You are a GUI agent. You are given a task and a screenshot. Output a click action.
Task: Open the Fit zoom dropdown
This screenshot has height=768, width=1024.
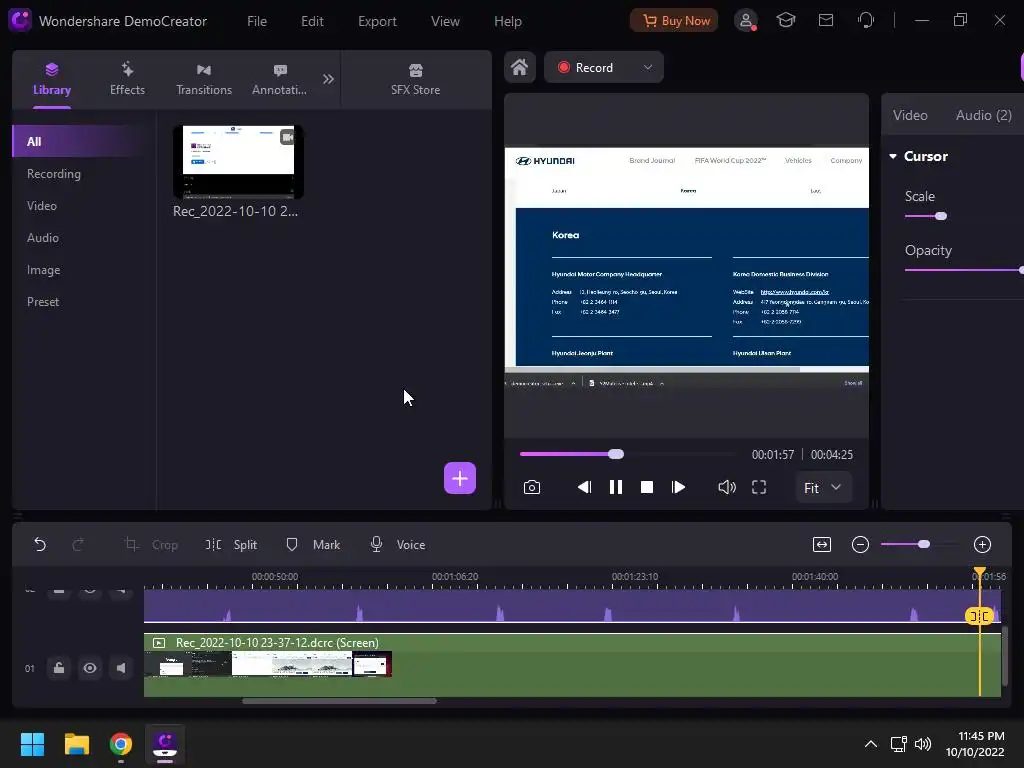(823, 488)
